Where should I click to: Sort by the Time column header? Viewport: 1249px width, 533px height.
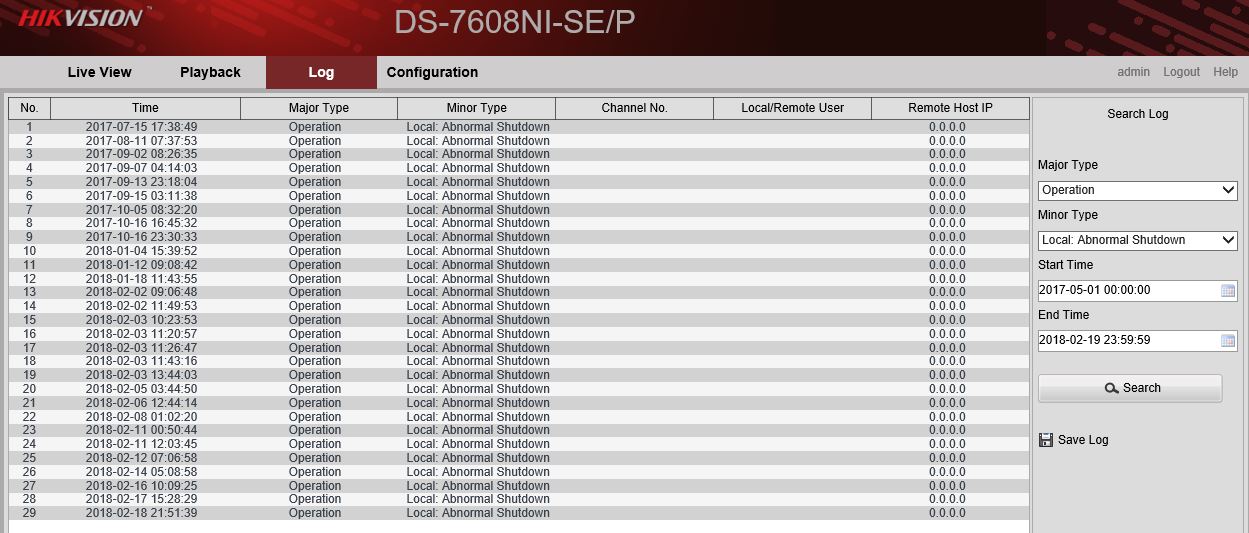pyautogui.click(x=145, y=108)
